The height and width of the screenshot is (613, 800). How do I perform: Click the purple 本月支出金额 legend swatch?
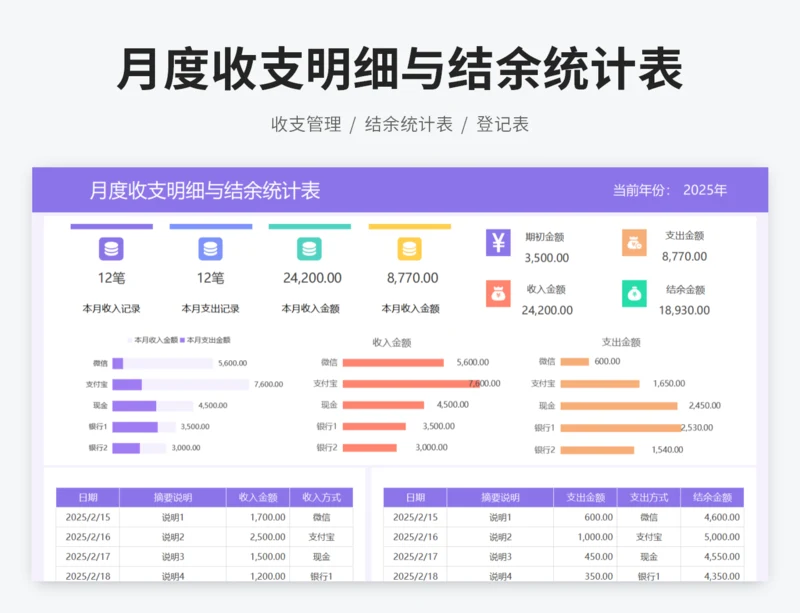(182, 340)
